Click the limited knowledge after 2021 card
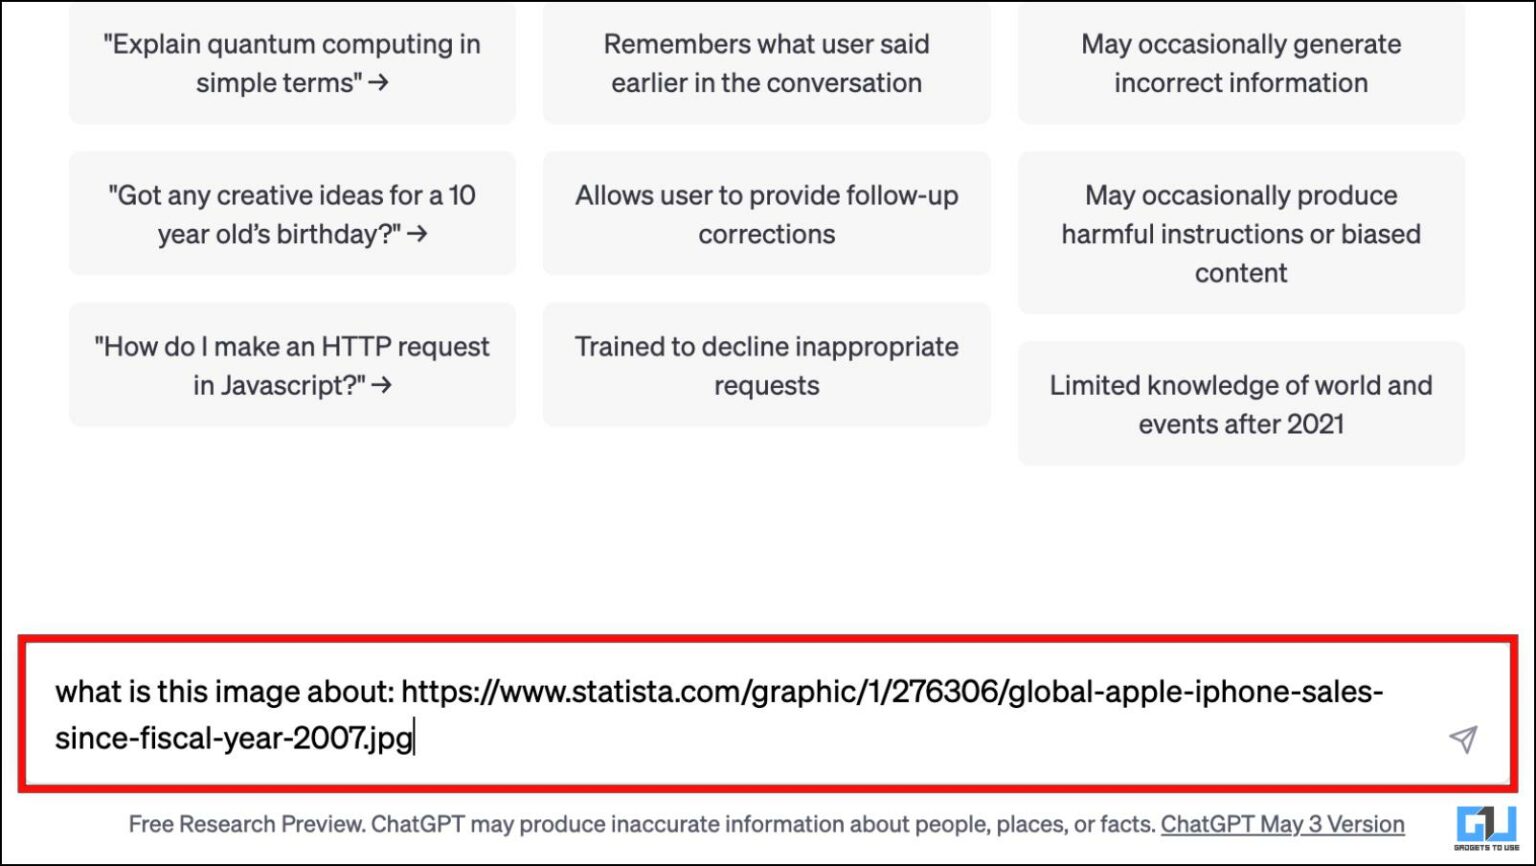 click(x=1240, y=404)
